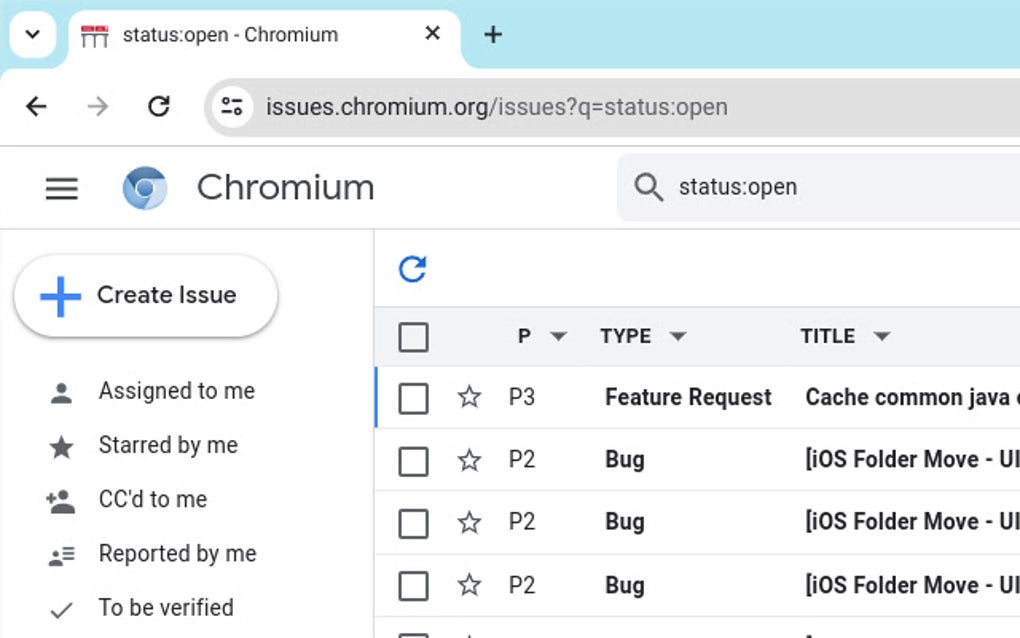Open the hamburger navigation menu
Image resolution: width=1020 pixels, height=638 pixels.
pos(62,188)
